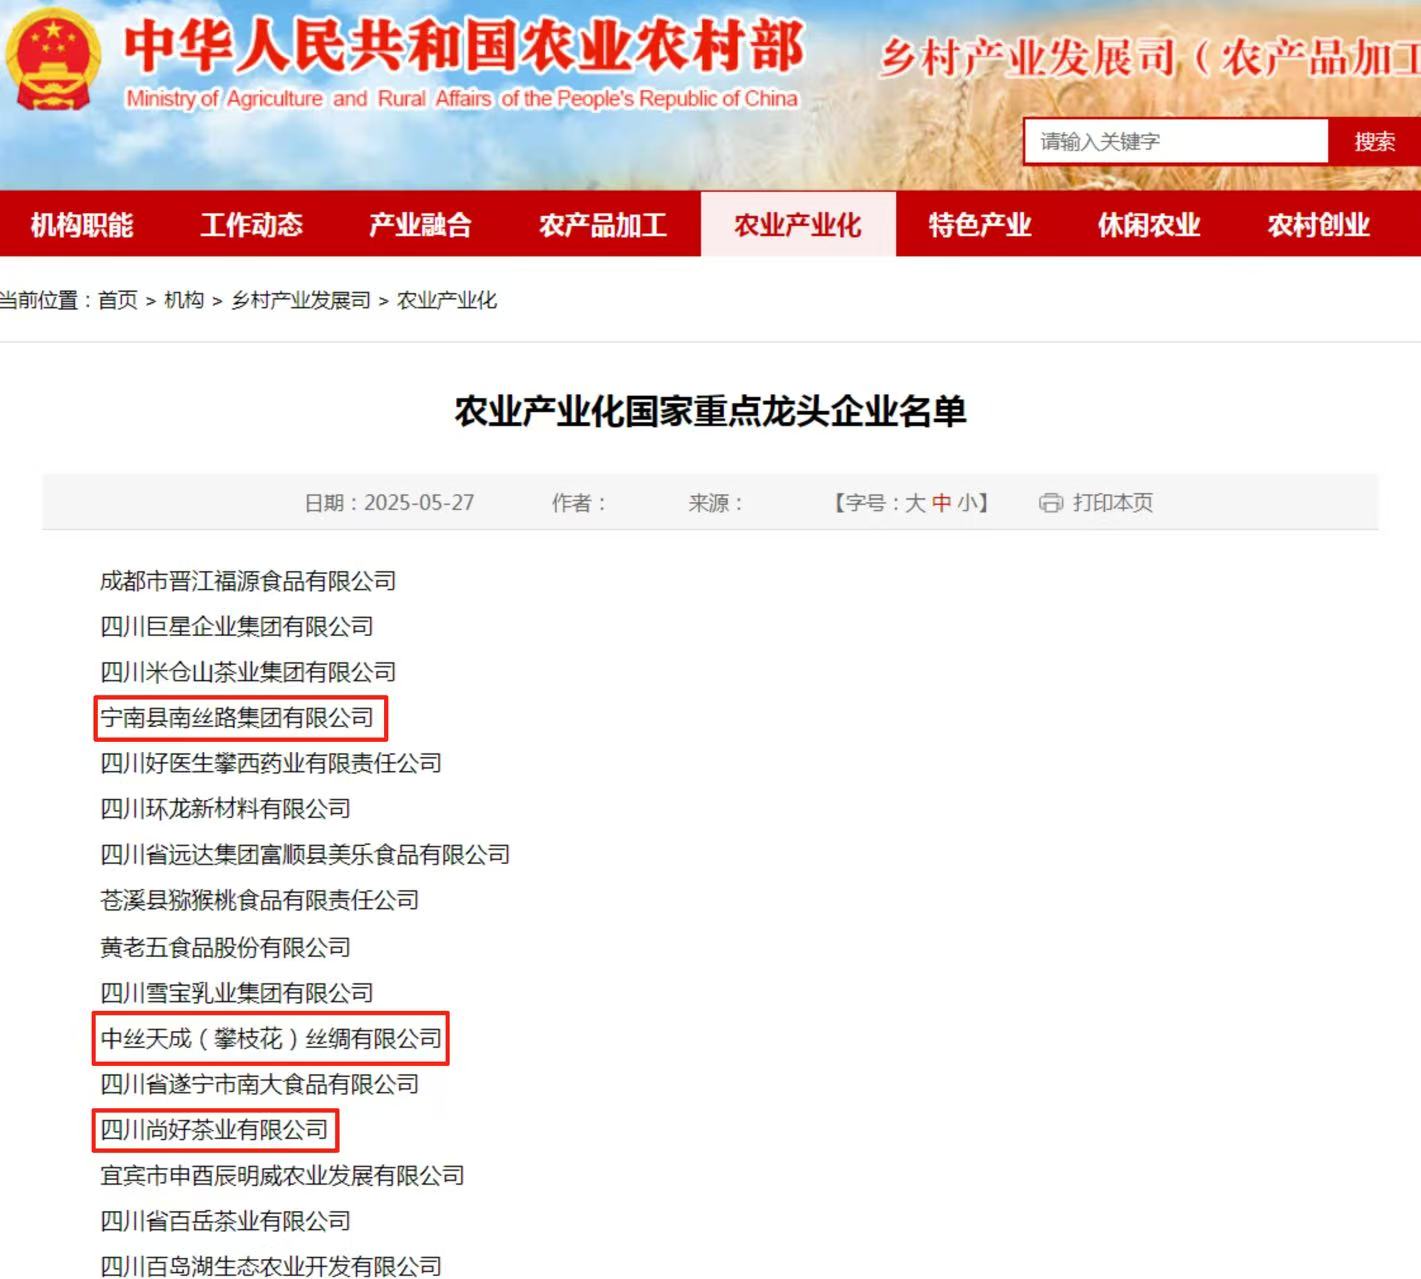
Task: Click the national emblem logo
Action: pyautogui.click(x=52, y=58)
